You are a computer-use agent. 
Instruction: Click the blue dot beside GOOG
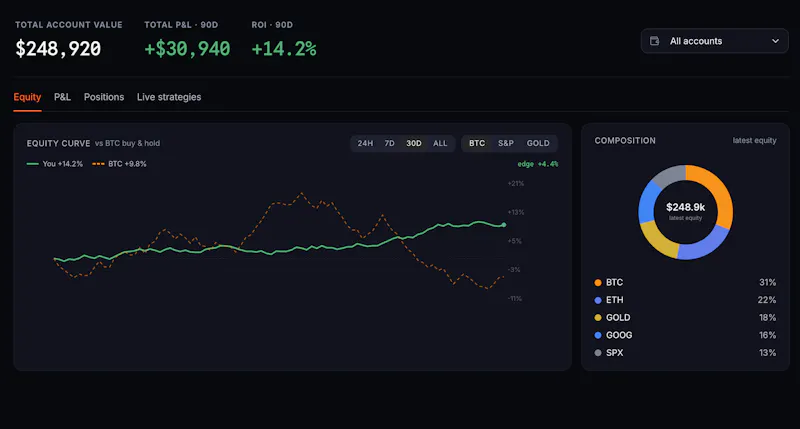(x=598, y=335)
